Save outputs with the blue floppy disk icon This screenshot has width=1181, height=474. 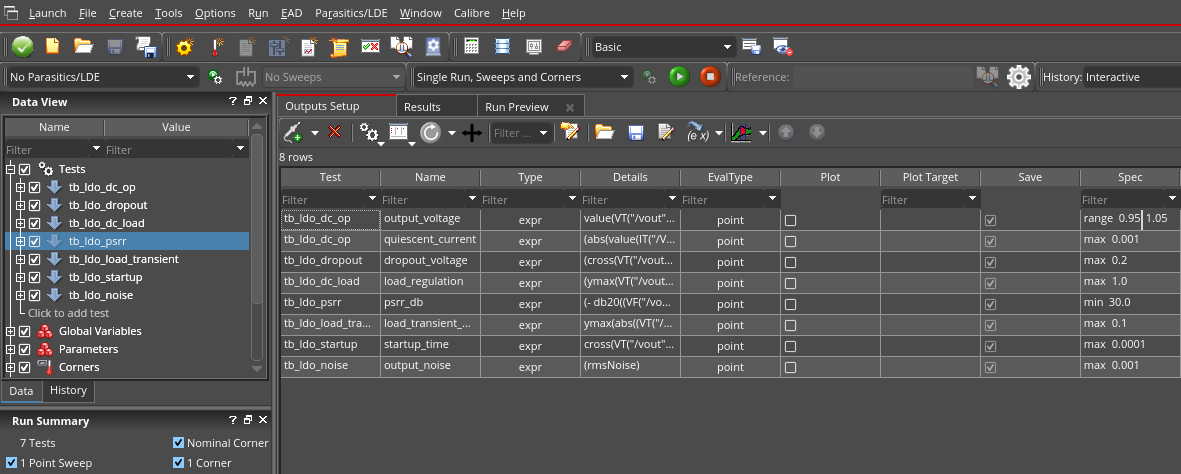coord(636,133)
